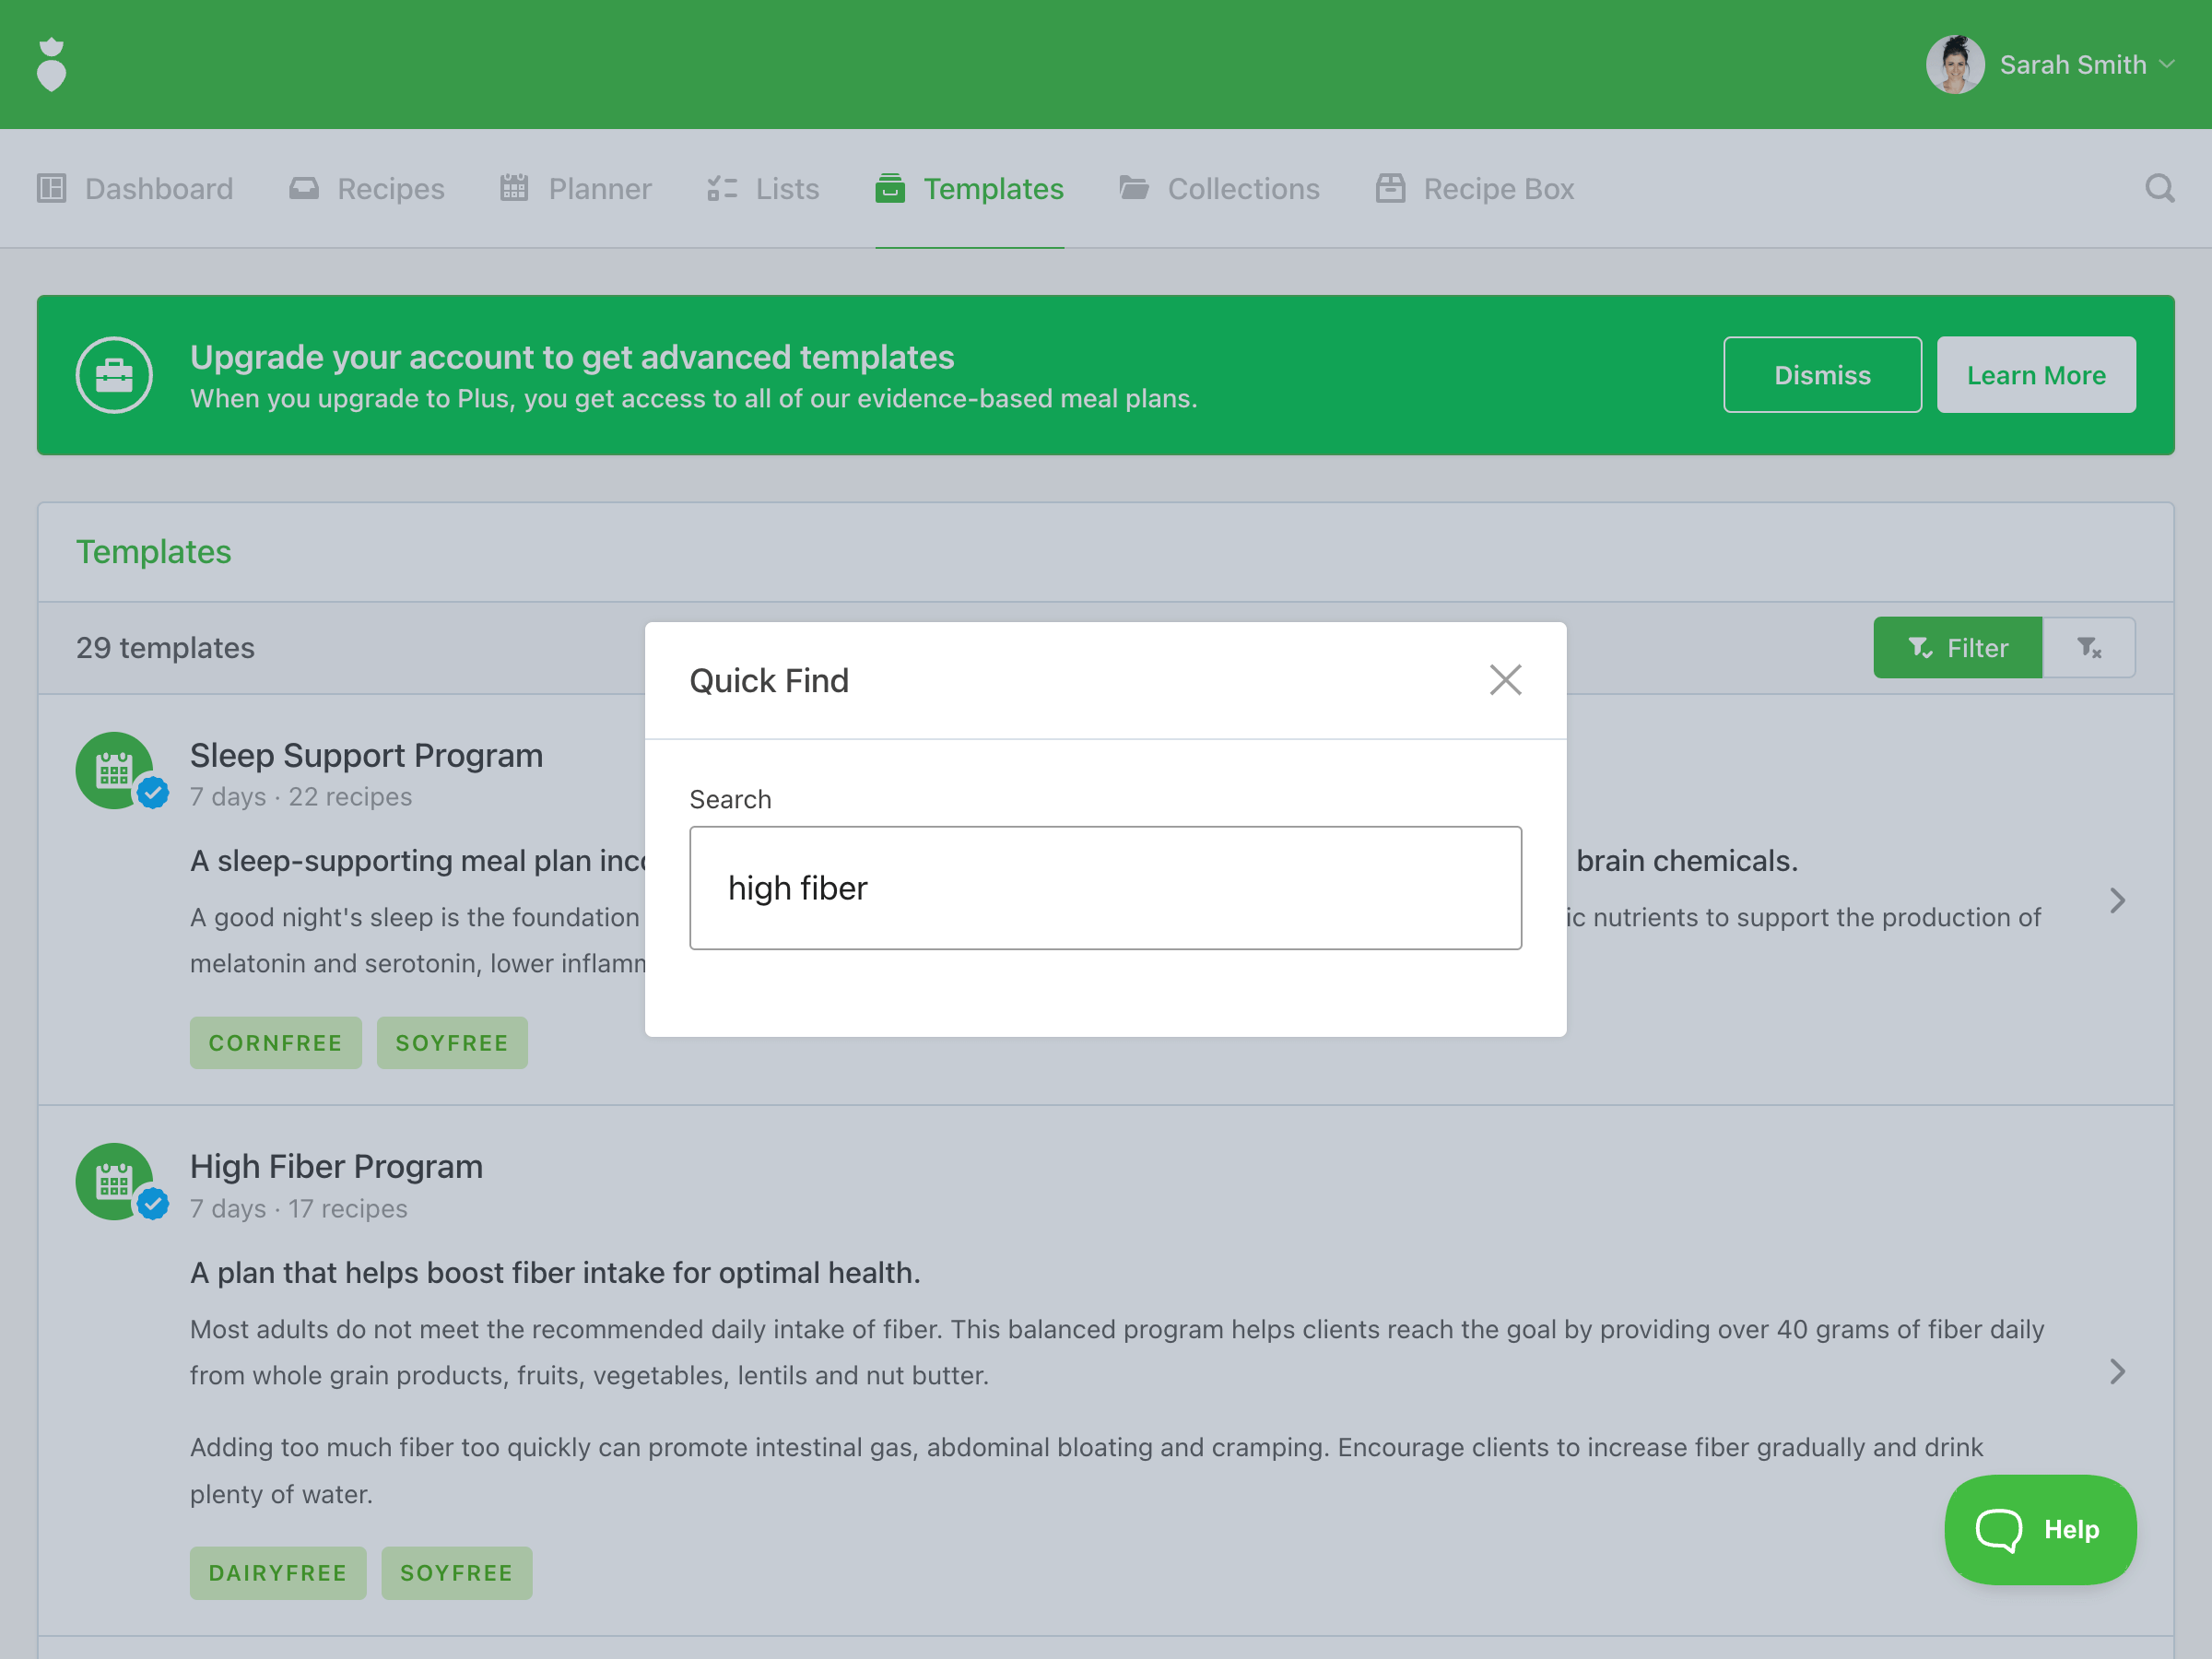Click the briefcase icon in upgrade banner
2212x1659 pixels.
114,375
